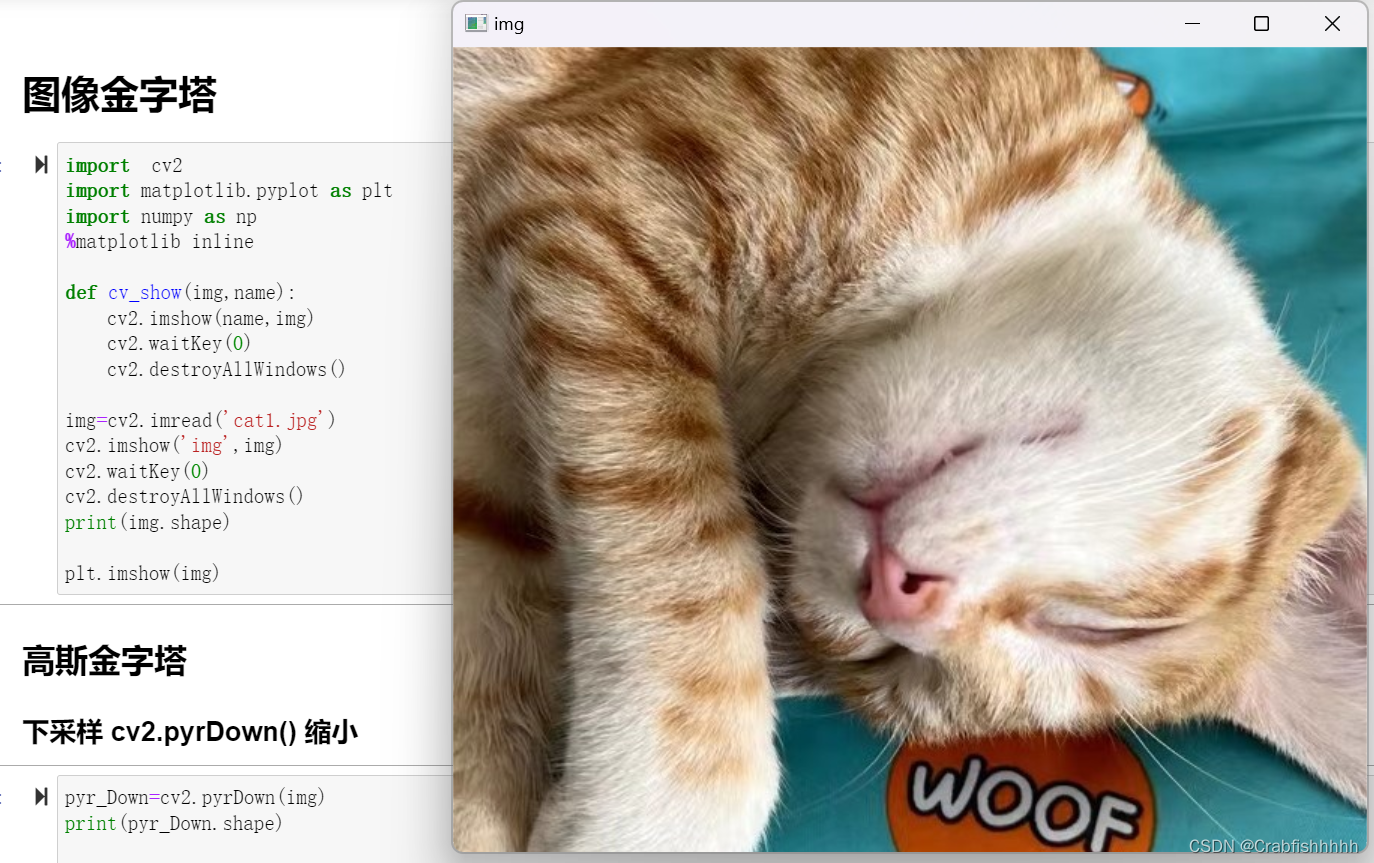1374x863 pixels.
Task: Click the indented 'cv2.waitKey(0)' line inside cv_show
Action: point(179,344)
